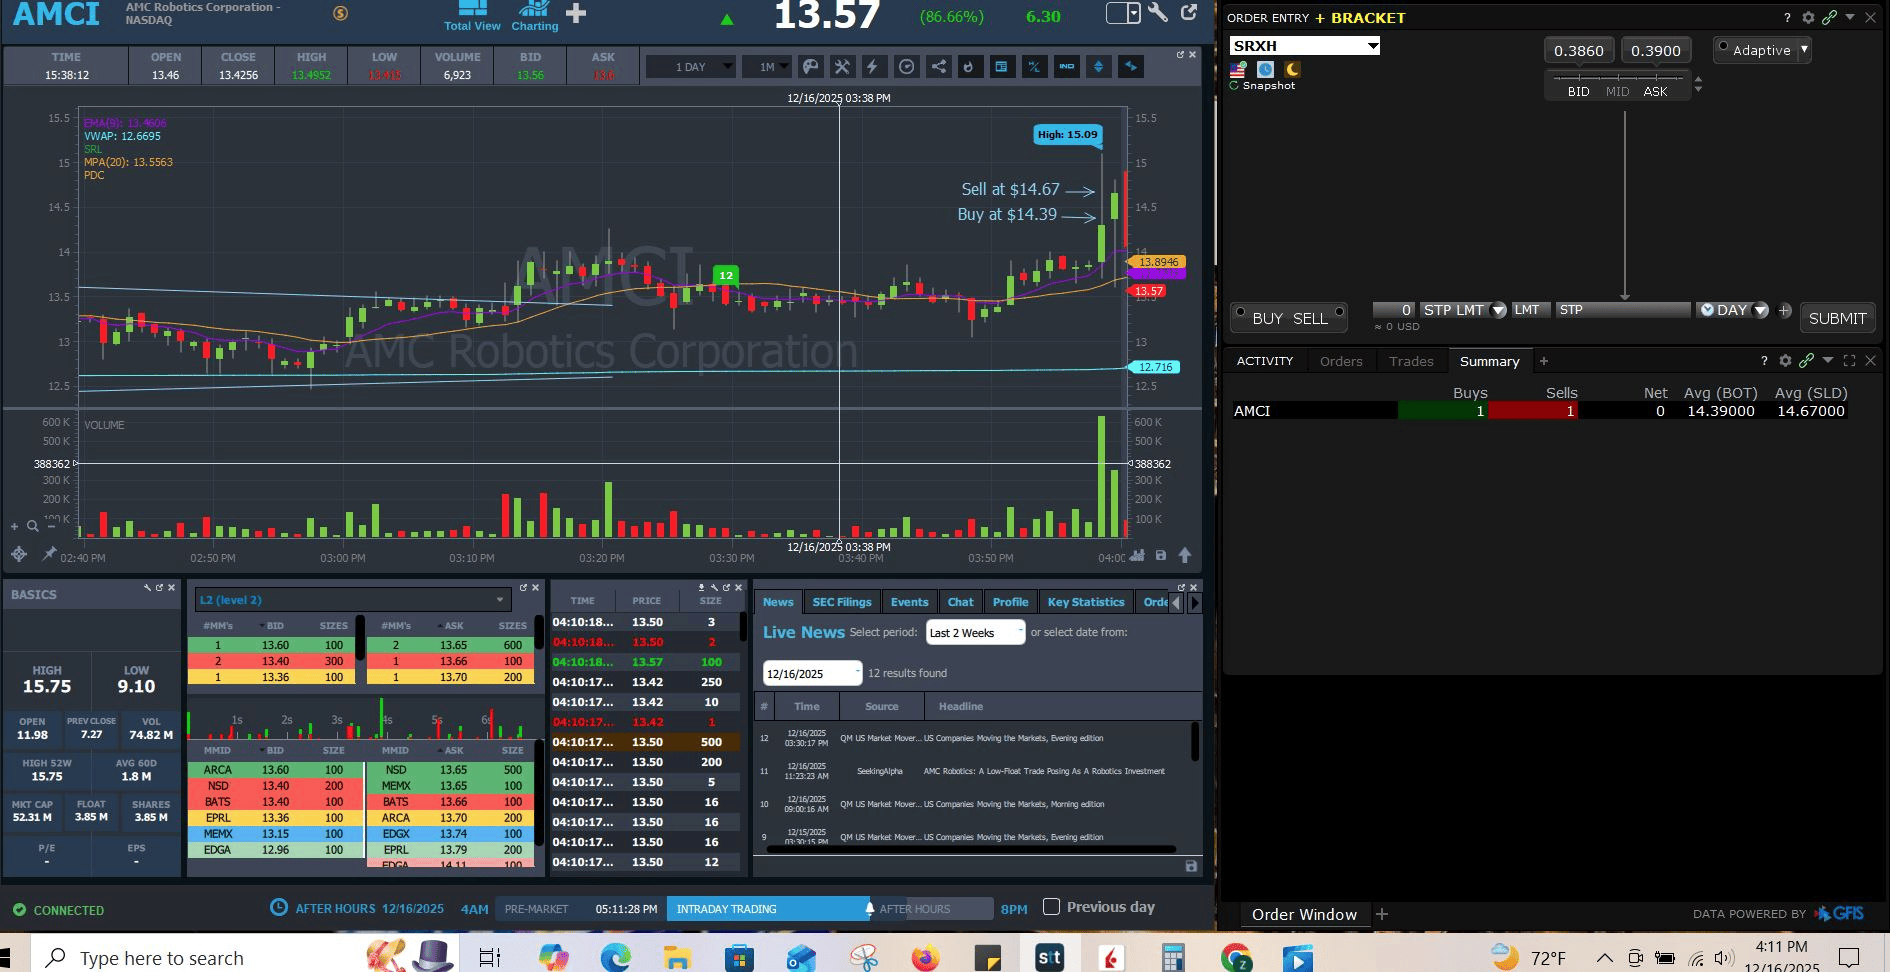Open the IND indicators button
The image size is (1890, 972).
click(1067, 67)
